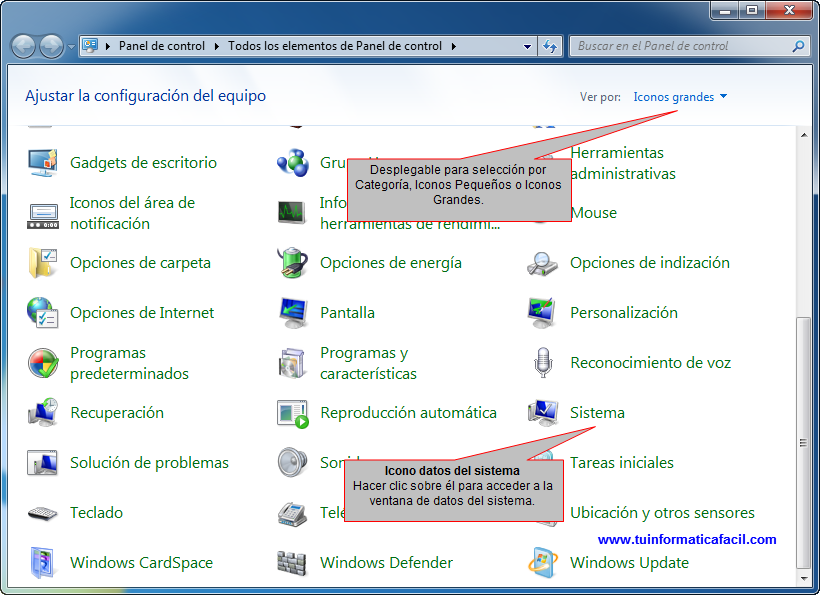Click the search magnifier icon

[798, 46]
